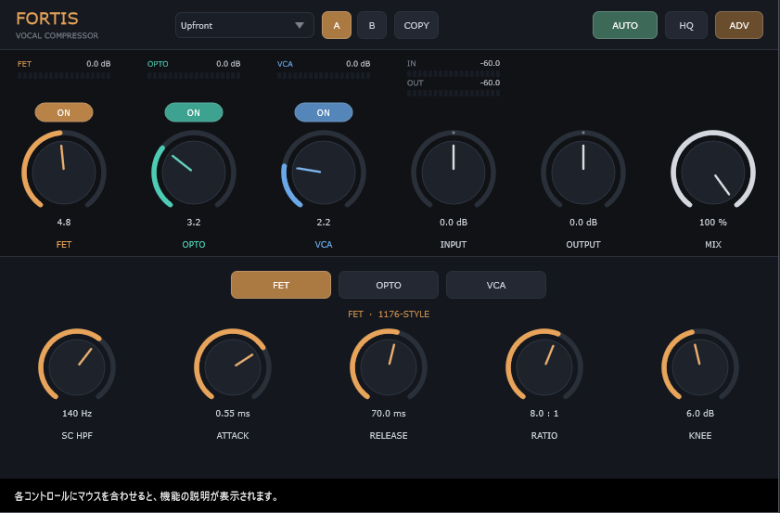780x513 pixels.
Task: Toggle the VCA compressor ON switch
Action: pos(323,112)
